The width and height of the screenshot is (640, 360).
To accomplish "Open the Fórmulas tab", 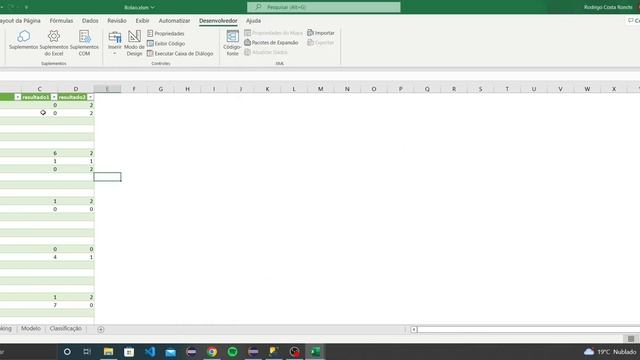I will (61, 20).
